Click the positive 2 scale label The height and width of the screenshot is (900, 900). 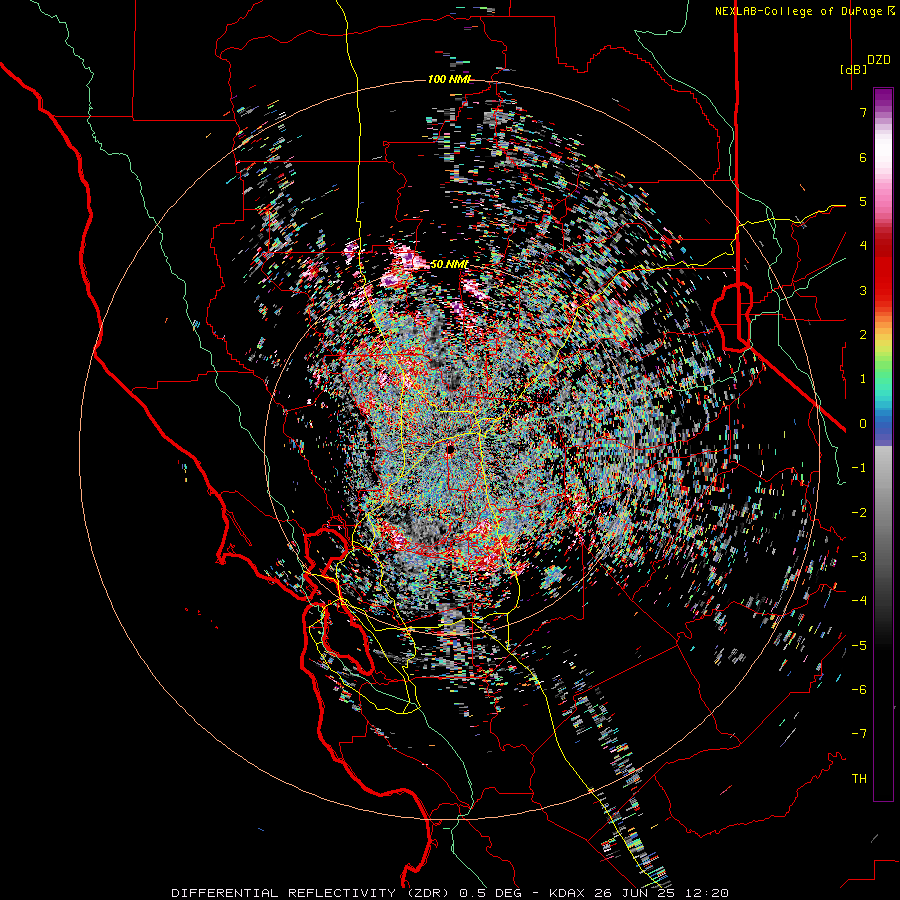(x=863, y=335)
